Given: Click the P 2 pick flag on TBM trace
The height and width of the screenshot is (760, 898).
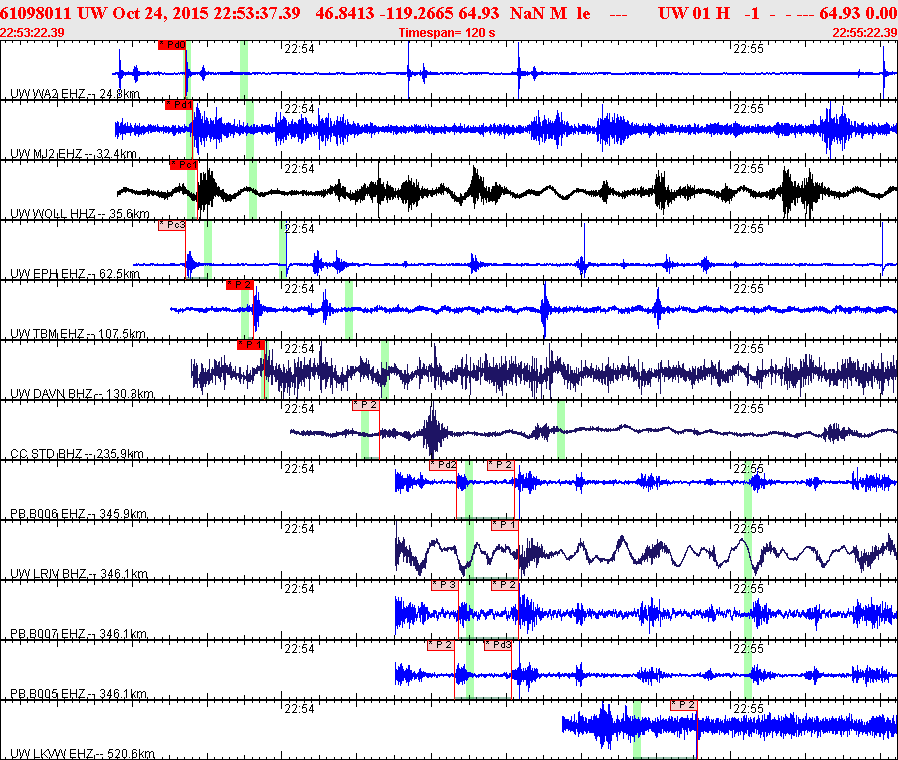Looking at the screenshot, I should point(239,285).
